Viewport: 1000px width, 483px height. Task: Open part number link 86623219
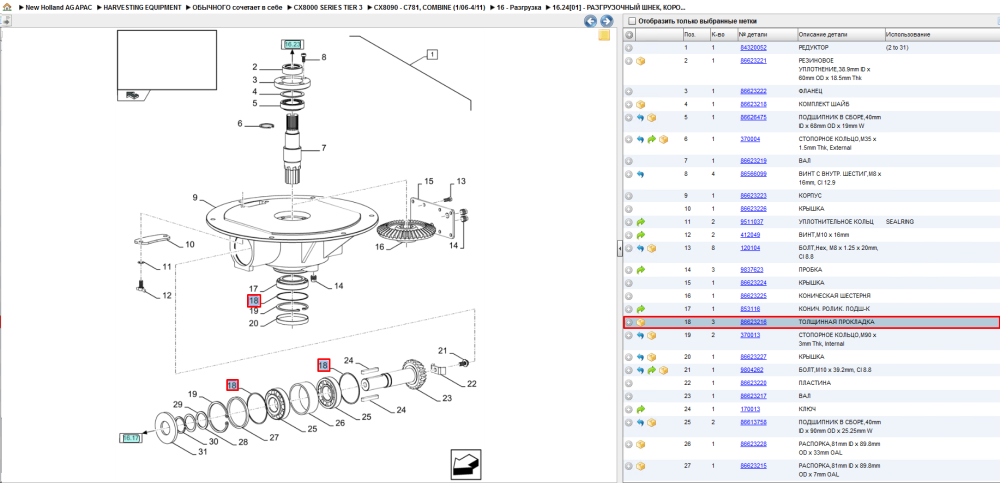coord(753,161)
